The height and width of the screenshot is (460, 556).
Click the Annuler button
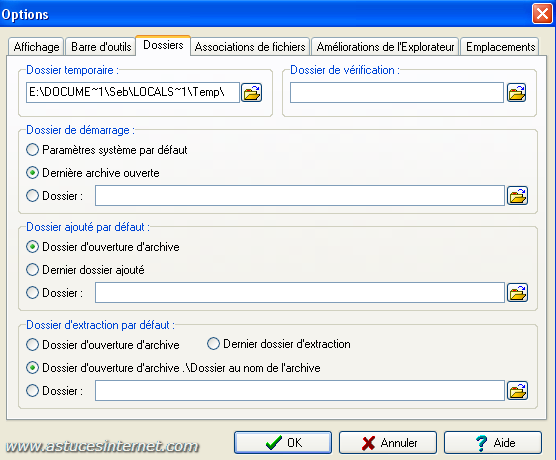point(388,442)
